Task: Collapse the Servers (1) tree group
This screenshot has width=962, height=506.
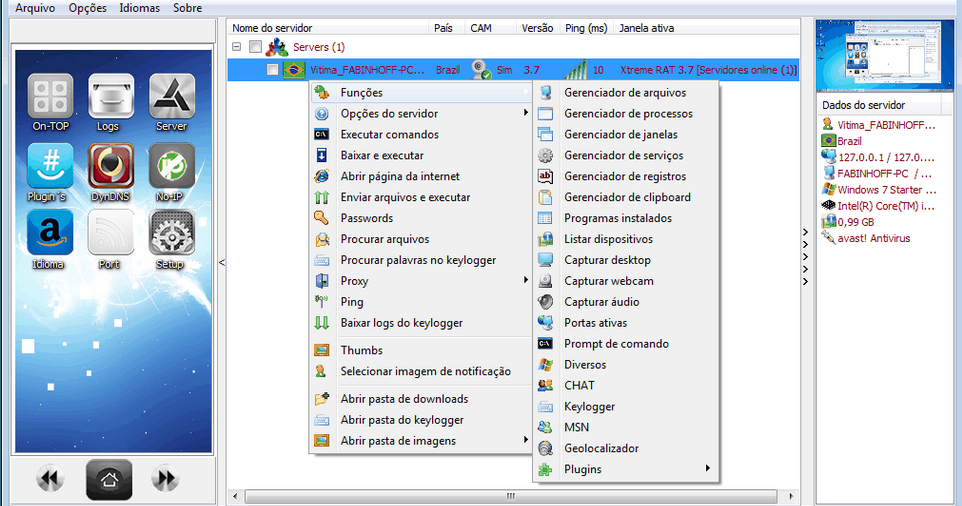Action: click(x=237, y=47)
